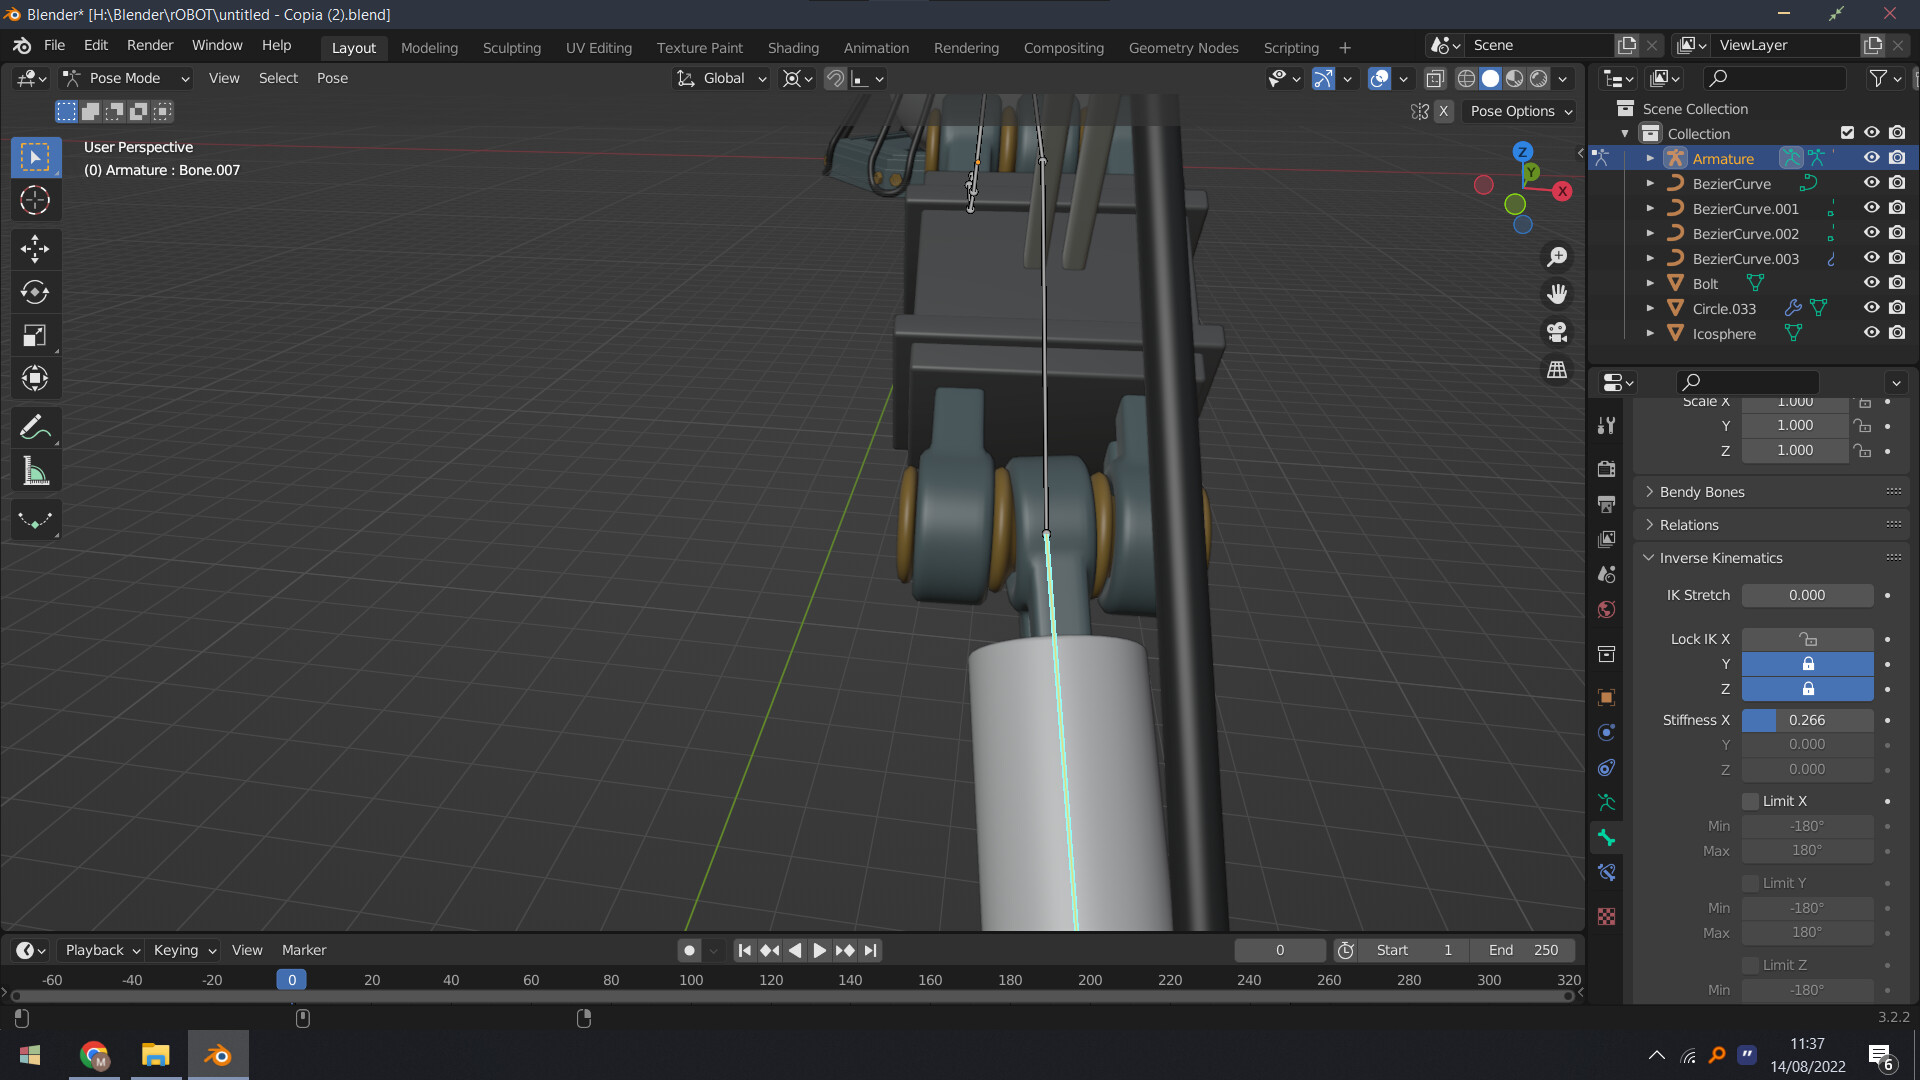Open the Marker menu in timeline
Viewport: 1920px width, 1080px height.
[x=304, y=950]
